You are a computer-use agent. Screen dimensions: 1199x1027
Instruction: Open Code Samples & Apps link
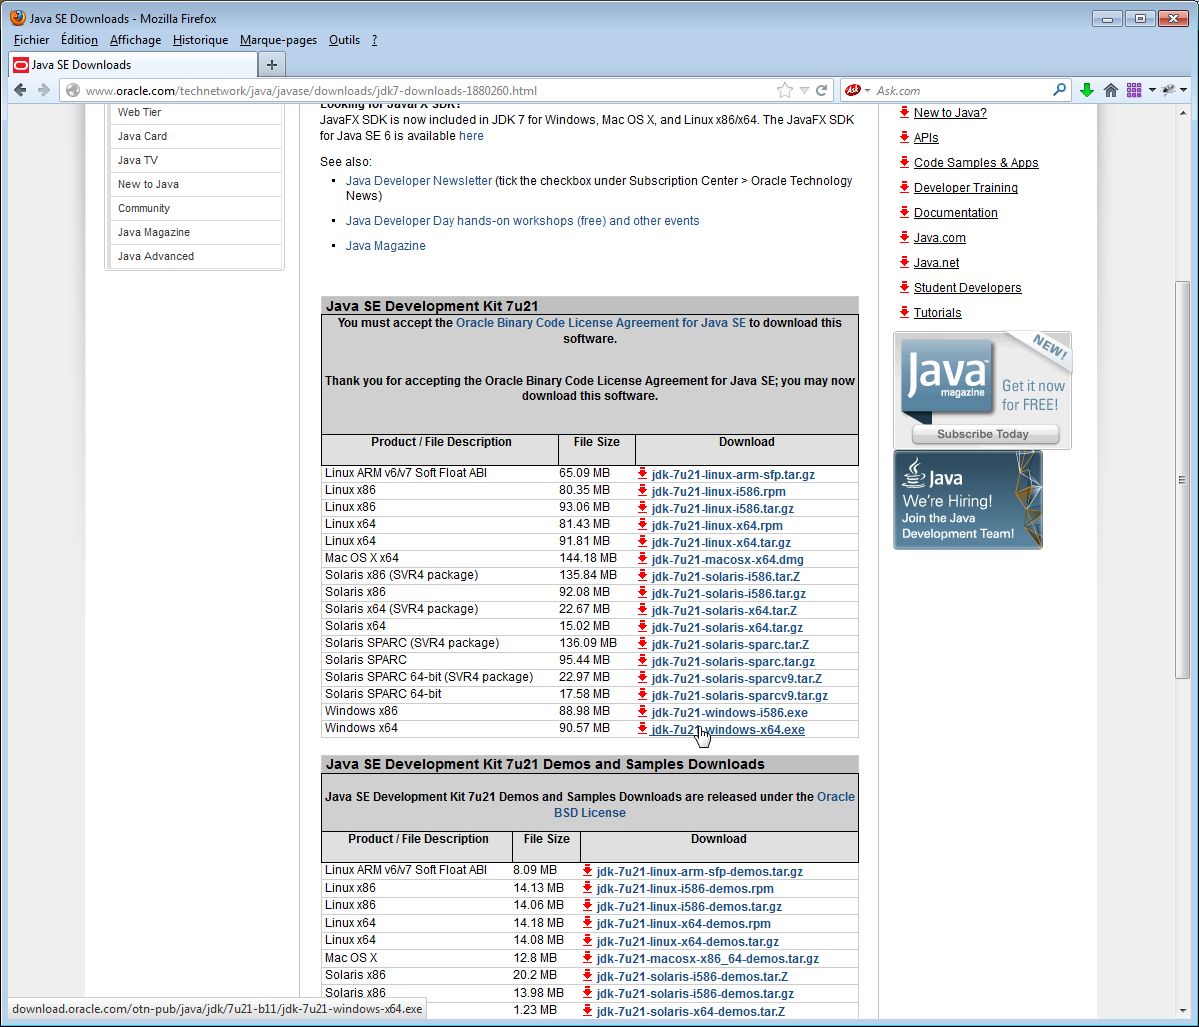tap(976, 162)
